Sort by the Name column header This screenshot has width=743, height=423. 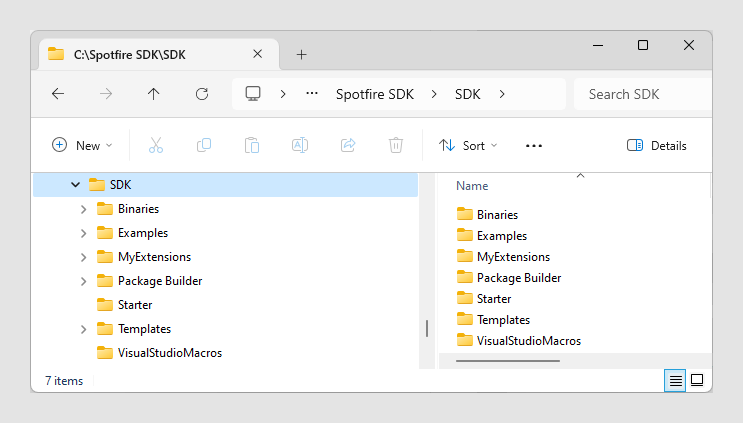tap(472, 186)
